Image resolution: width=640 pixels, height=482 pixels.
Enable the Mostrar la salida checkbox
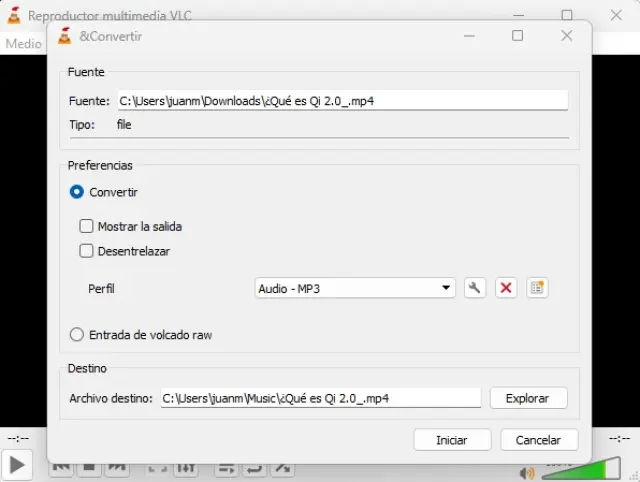(87, 227)
